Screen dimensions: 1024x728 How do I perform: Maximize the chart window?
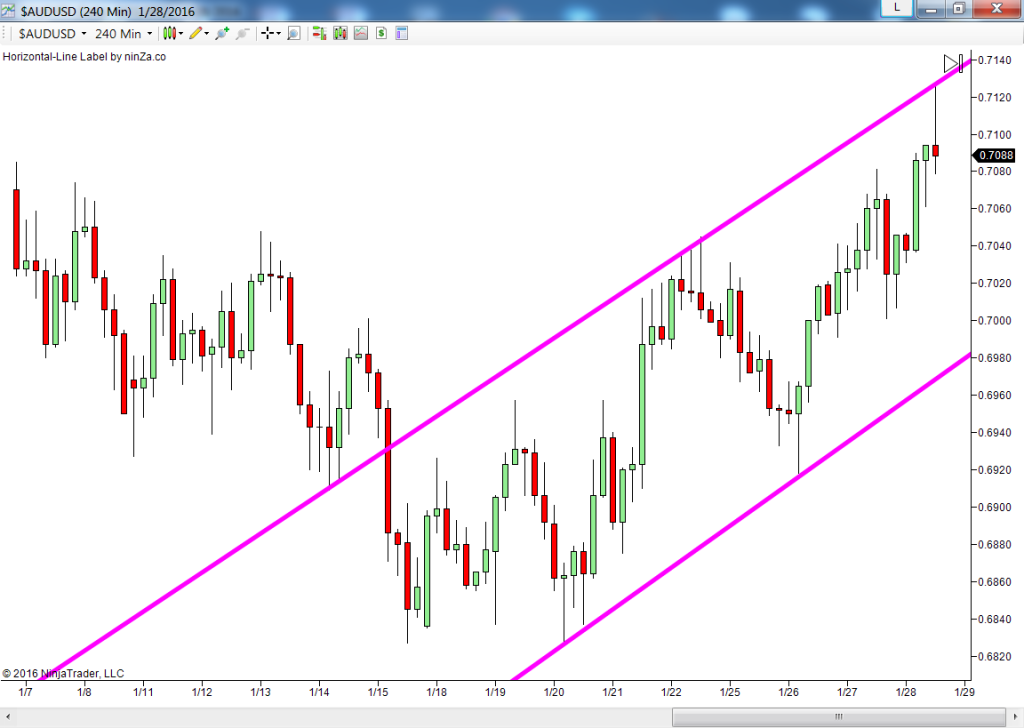(x=959, y=8)
